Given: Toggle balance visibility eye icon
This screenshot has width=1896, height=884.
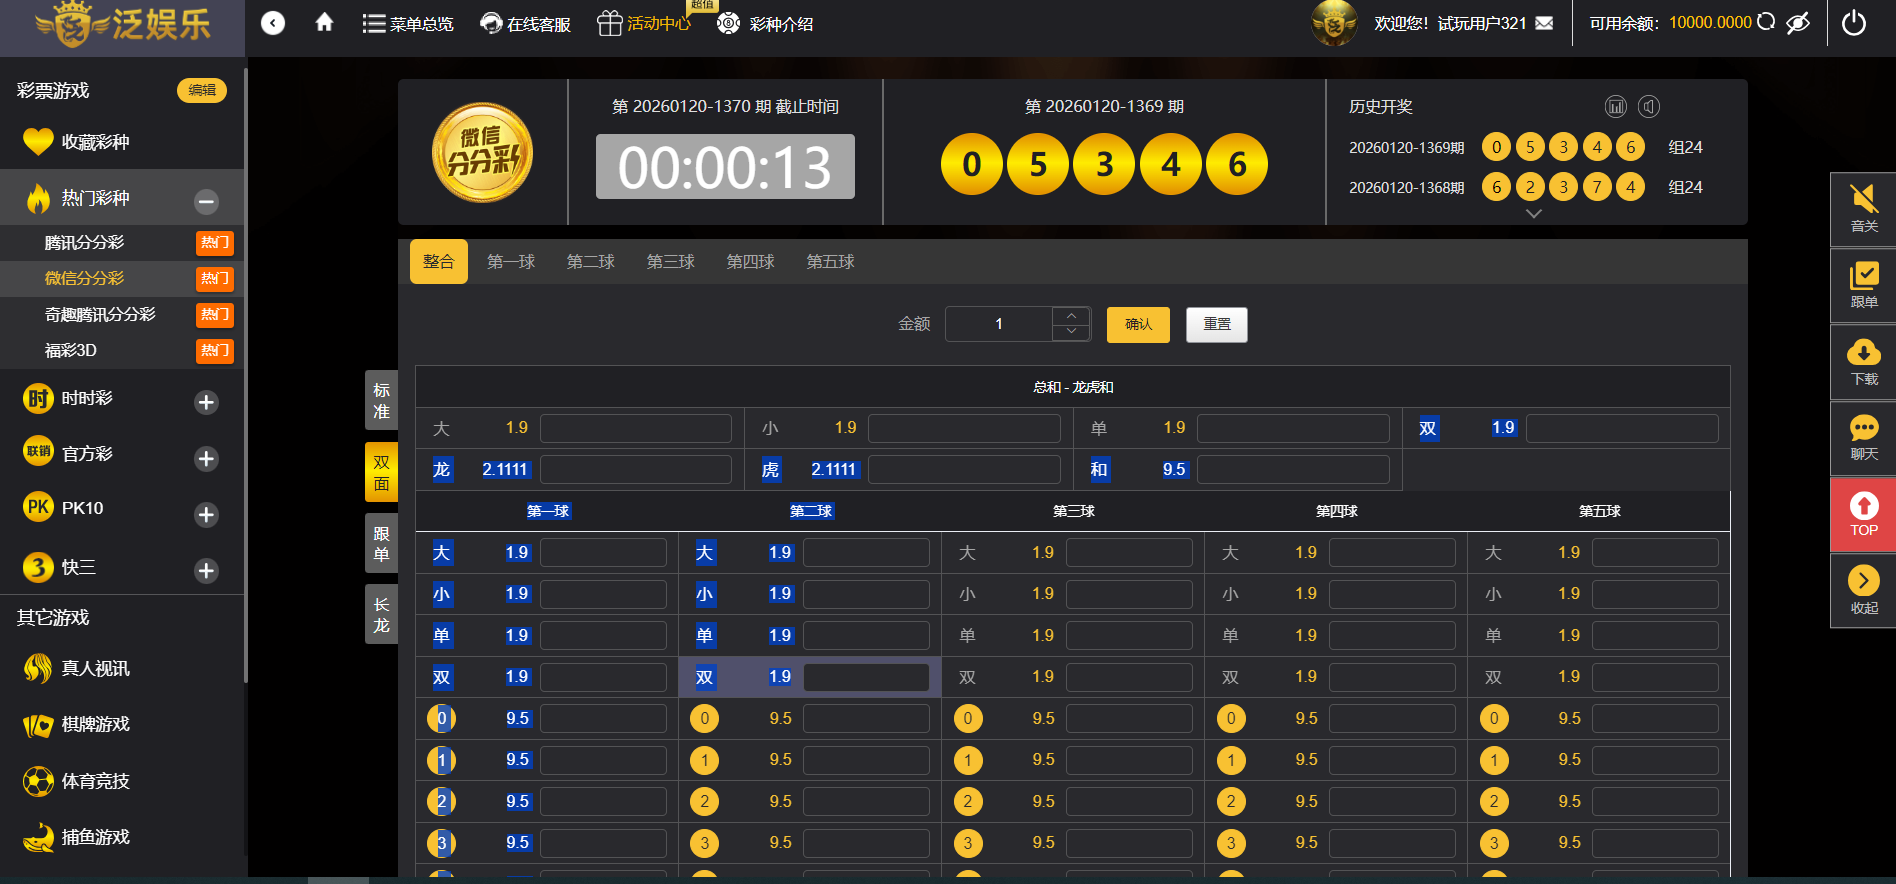Looking at the screenshot, I should coord(1798,23).
